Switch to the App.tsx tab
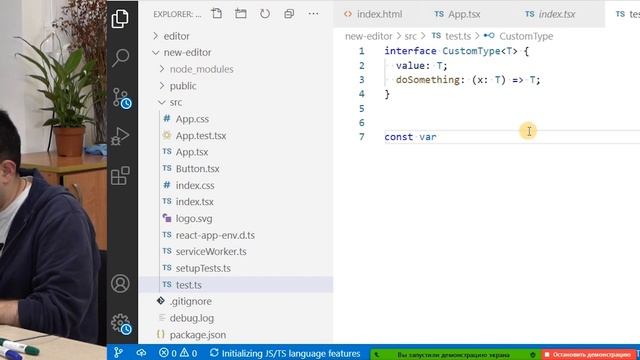 tap(457, 14)
